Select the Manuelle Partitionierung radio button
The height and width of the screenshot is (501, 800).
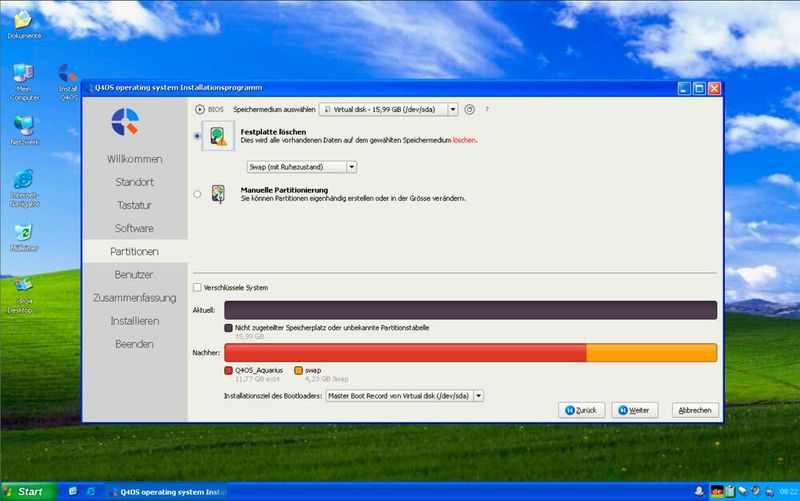tap(197, 194)
